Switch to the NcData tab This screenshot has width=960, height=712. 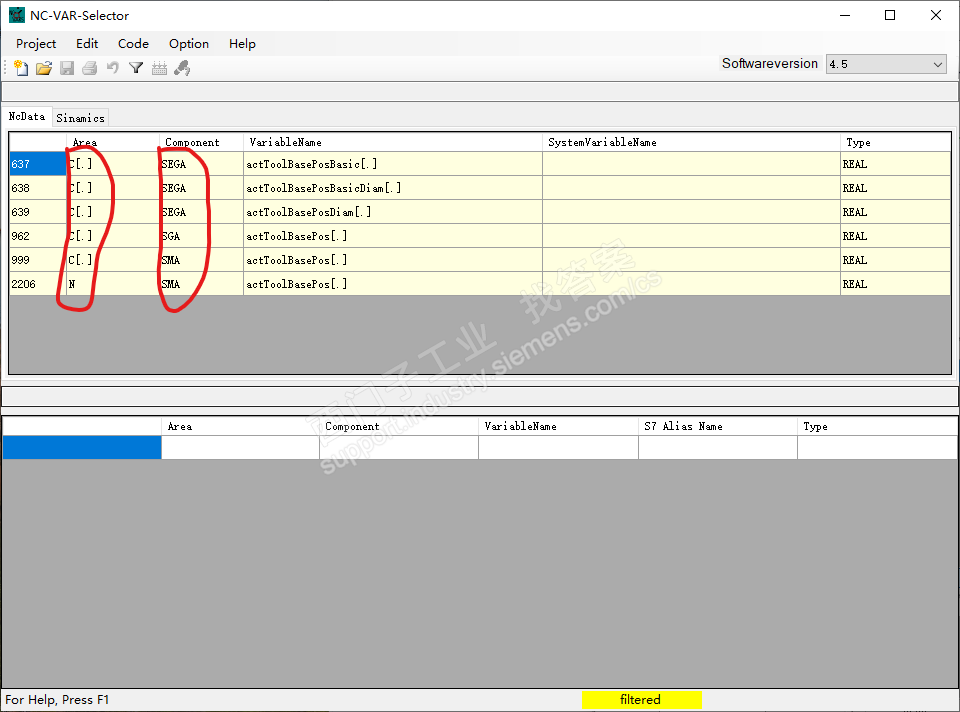pyautogui.click(x=26, y=116)
